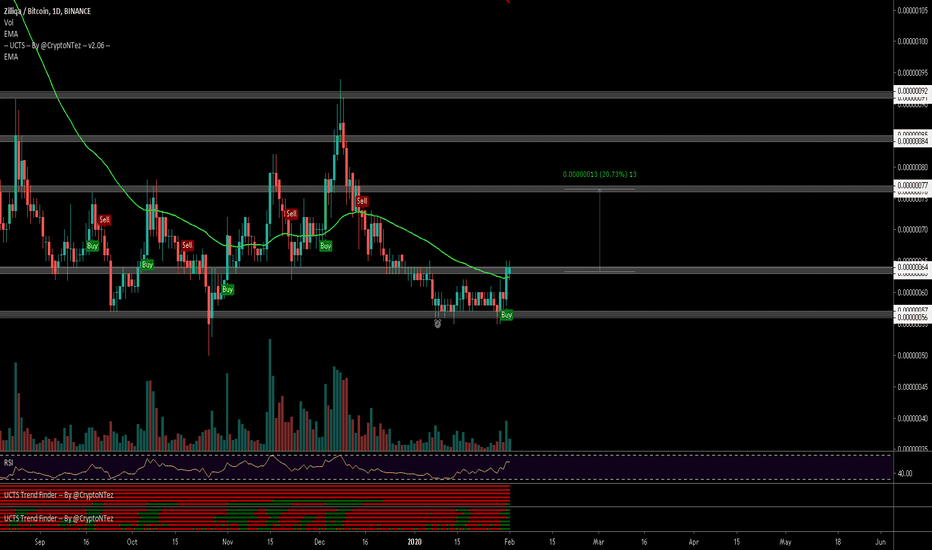The height and width of the screenshot is (550, 932).
Task: Click the Buy signal marker near start of November
Action: [x=227, y=290]
